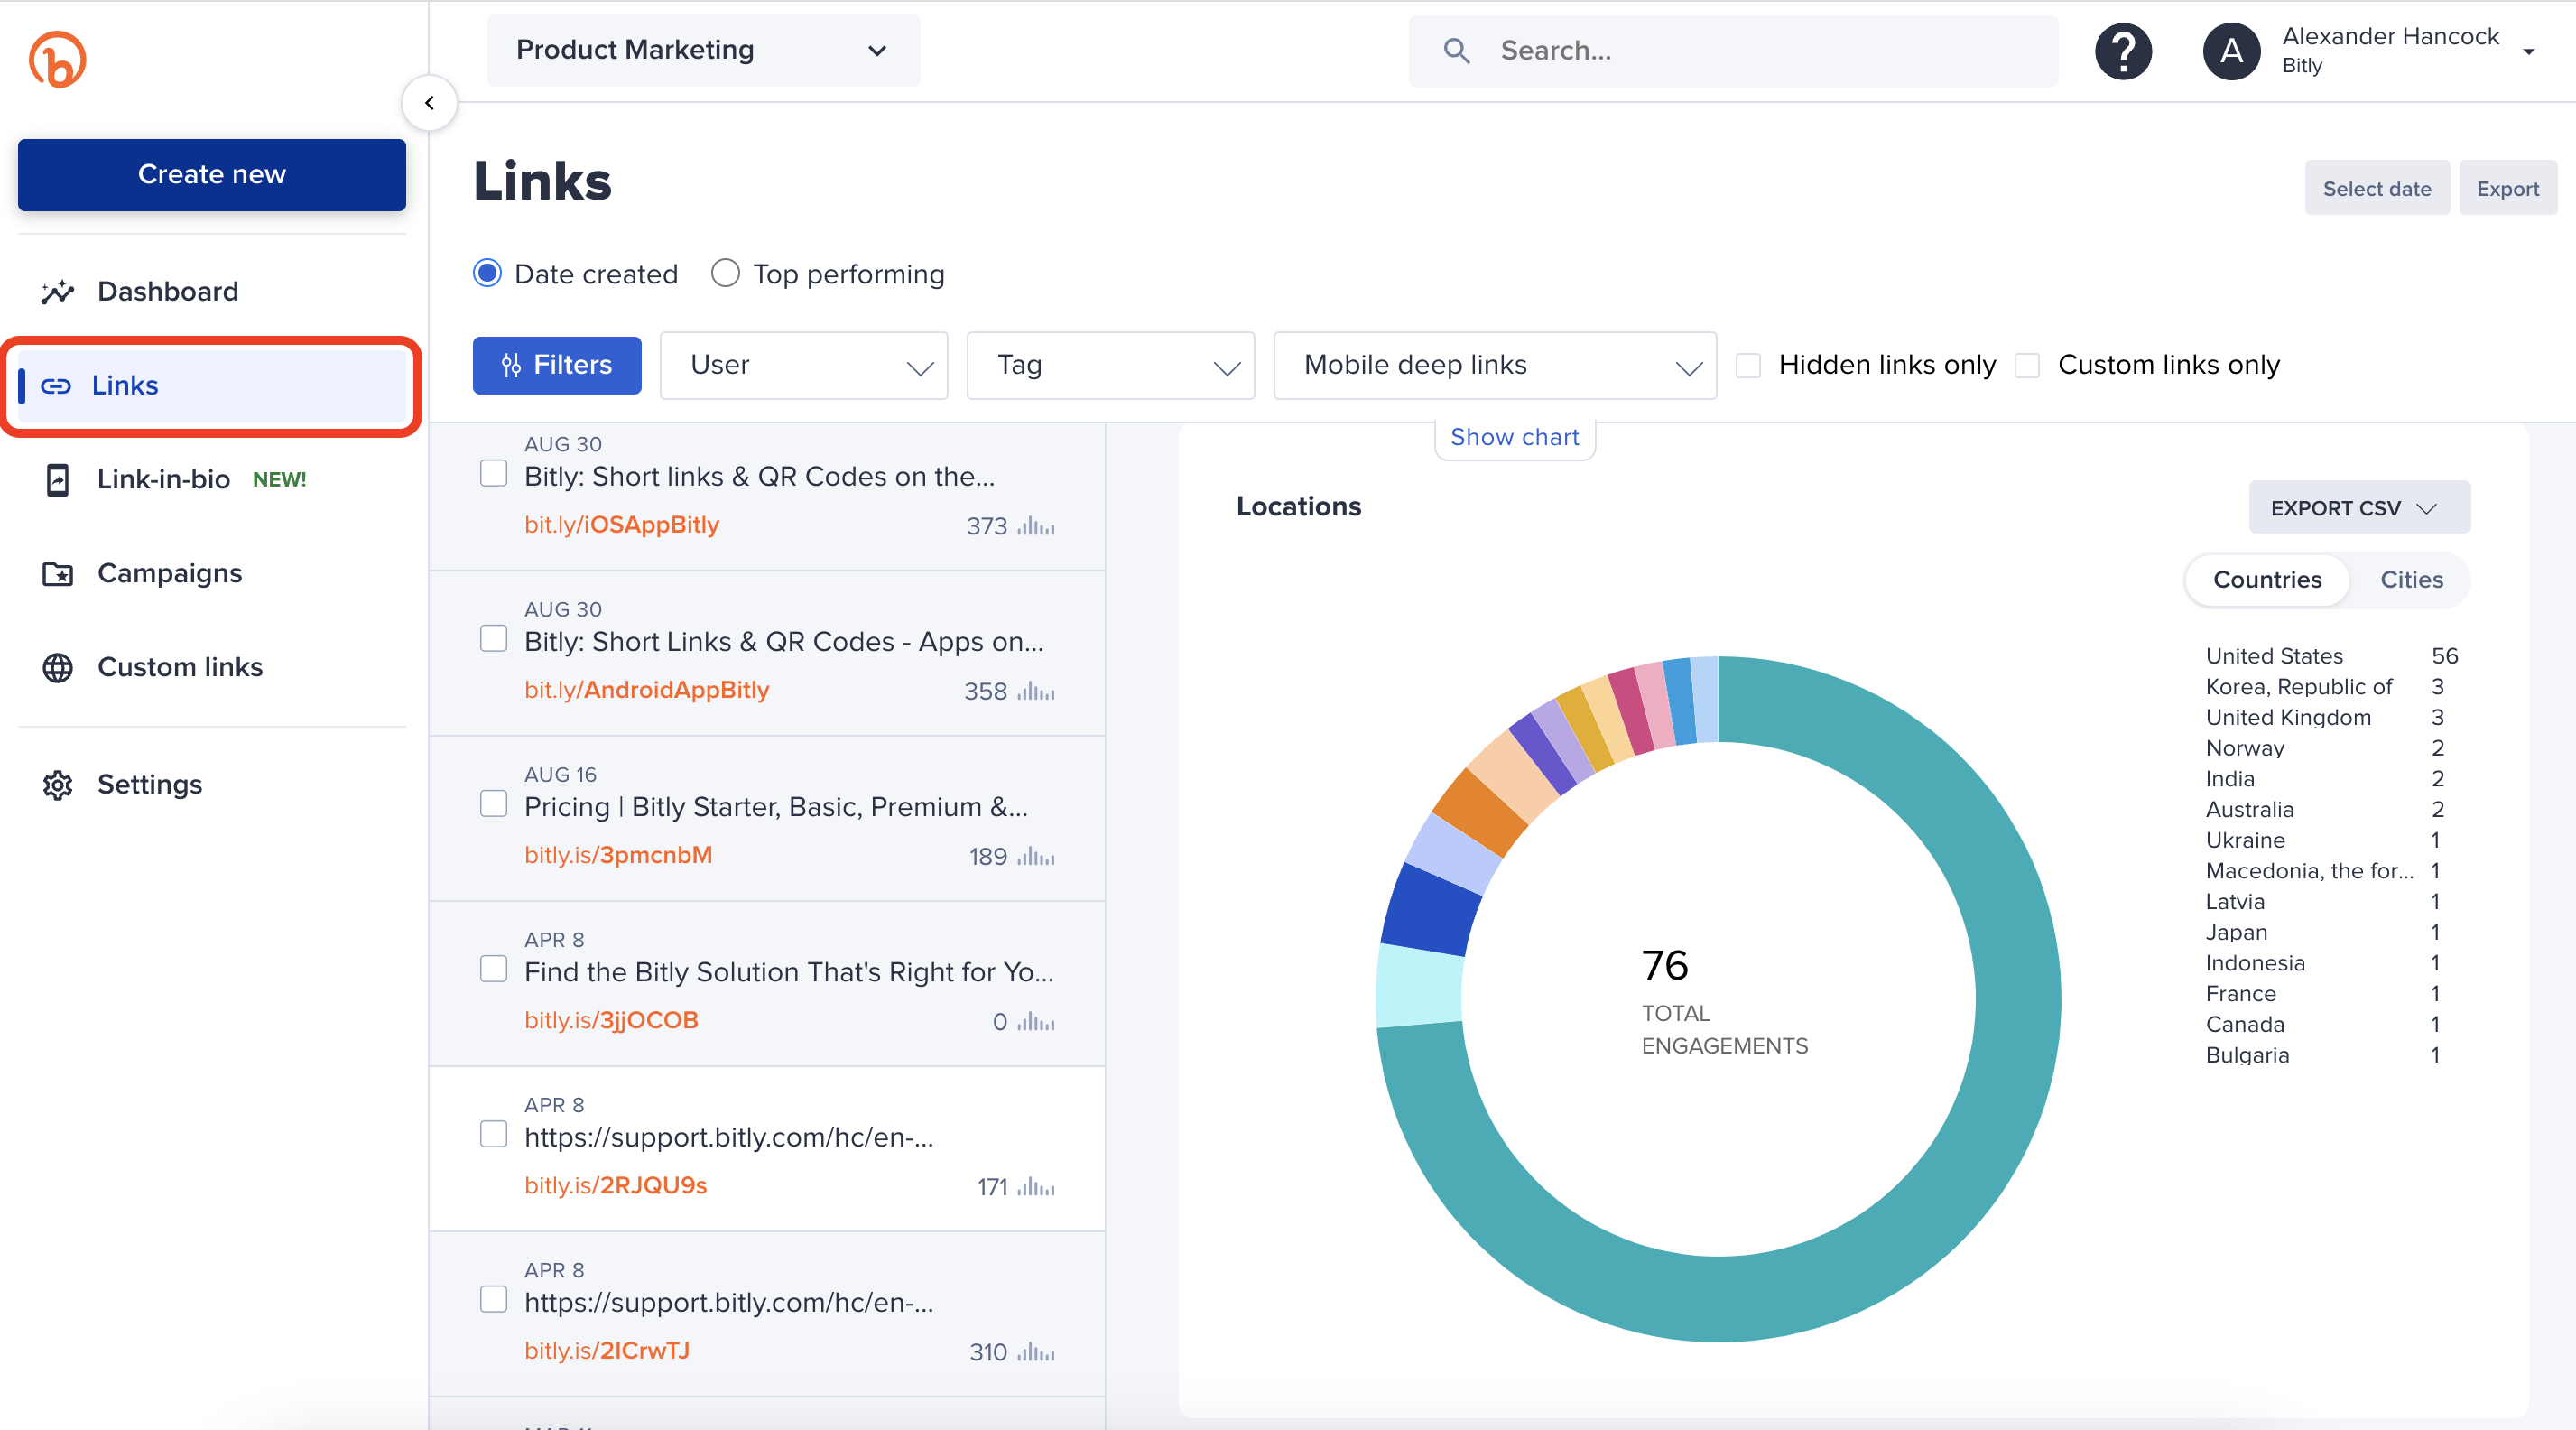
Task: Select the Top performing radio button
Action: pyautogui.click(x=725, y=273)
